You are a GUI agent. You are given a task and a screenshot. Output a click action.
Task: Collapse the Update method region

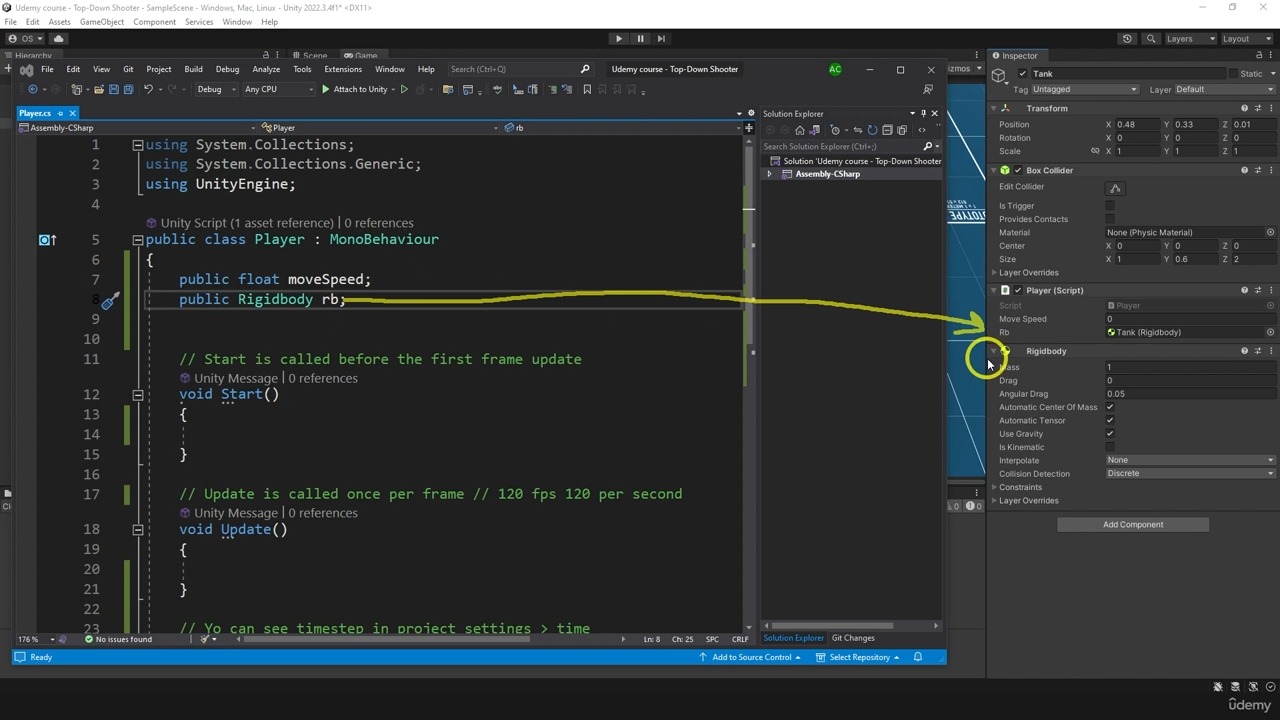(138, 529)
